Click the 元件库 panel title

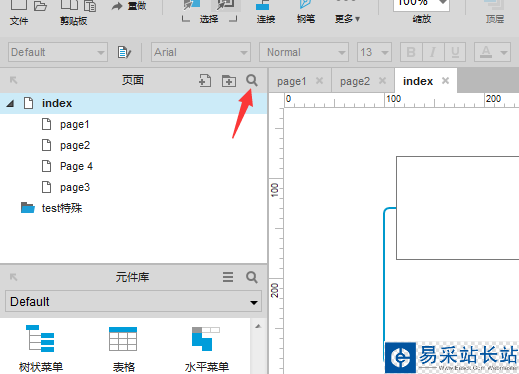coord(132,277)
